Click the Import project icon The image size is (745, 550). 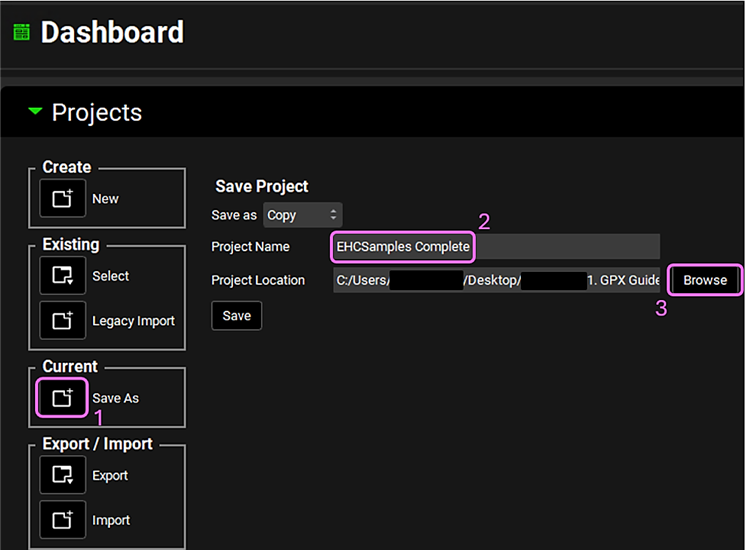pos(63,520)
